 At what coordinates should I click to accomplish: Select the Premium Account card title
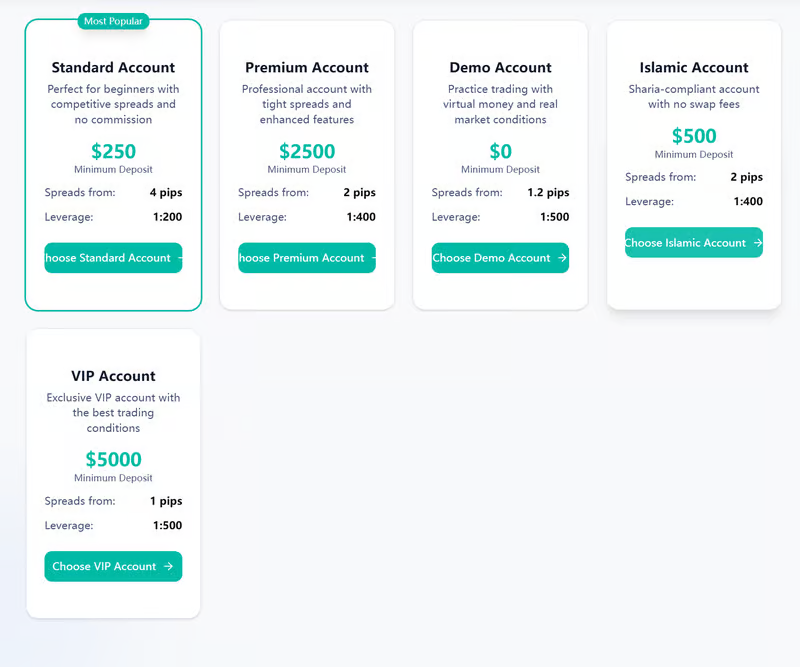(x=307, y=68)
